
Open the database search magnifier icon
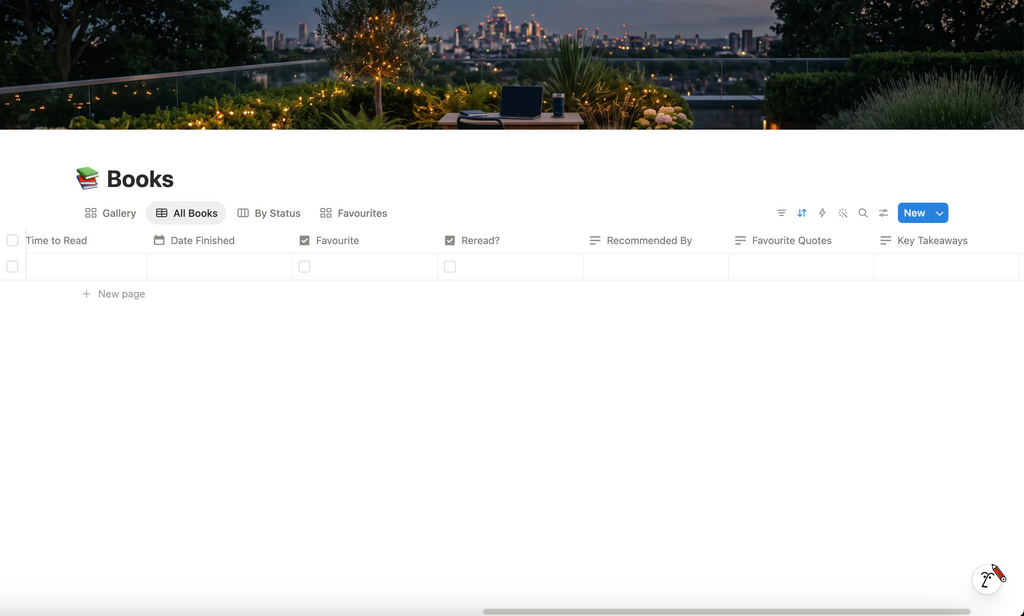tap(863, 213)
